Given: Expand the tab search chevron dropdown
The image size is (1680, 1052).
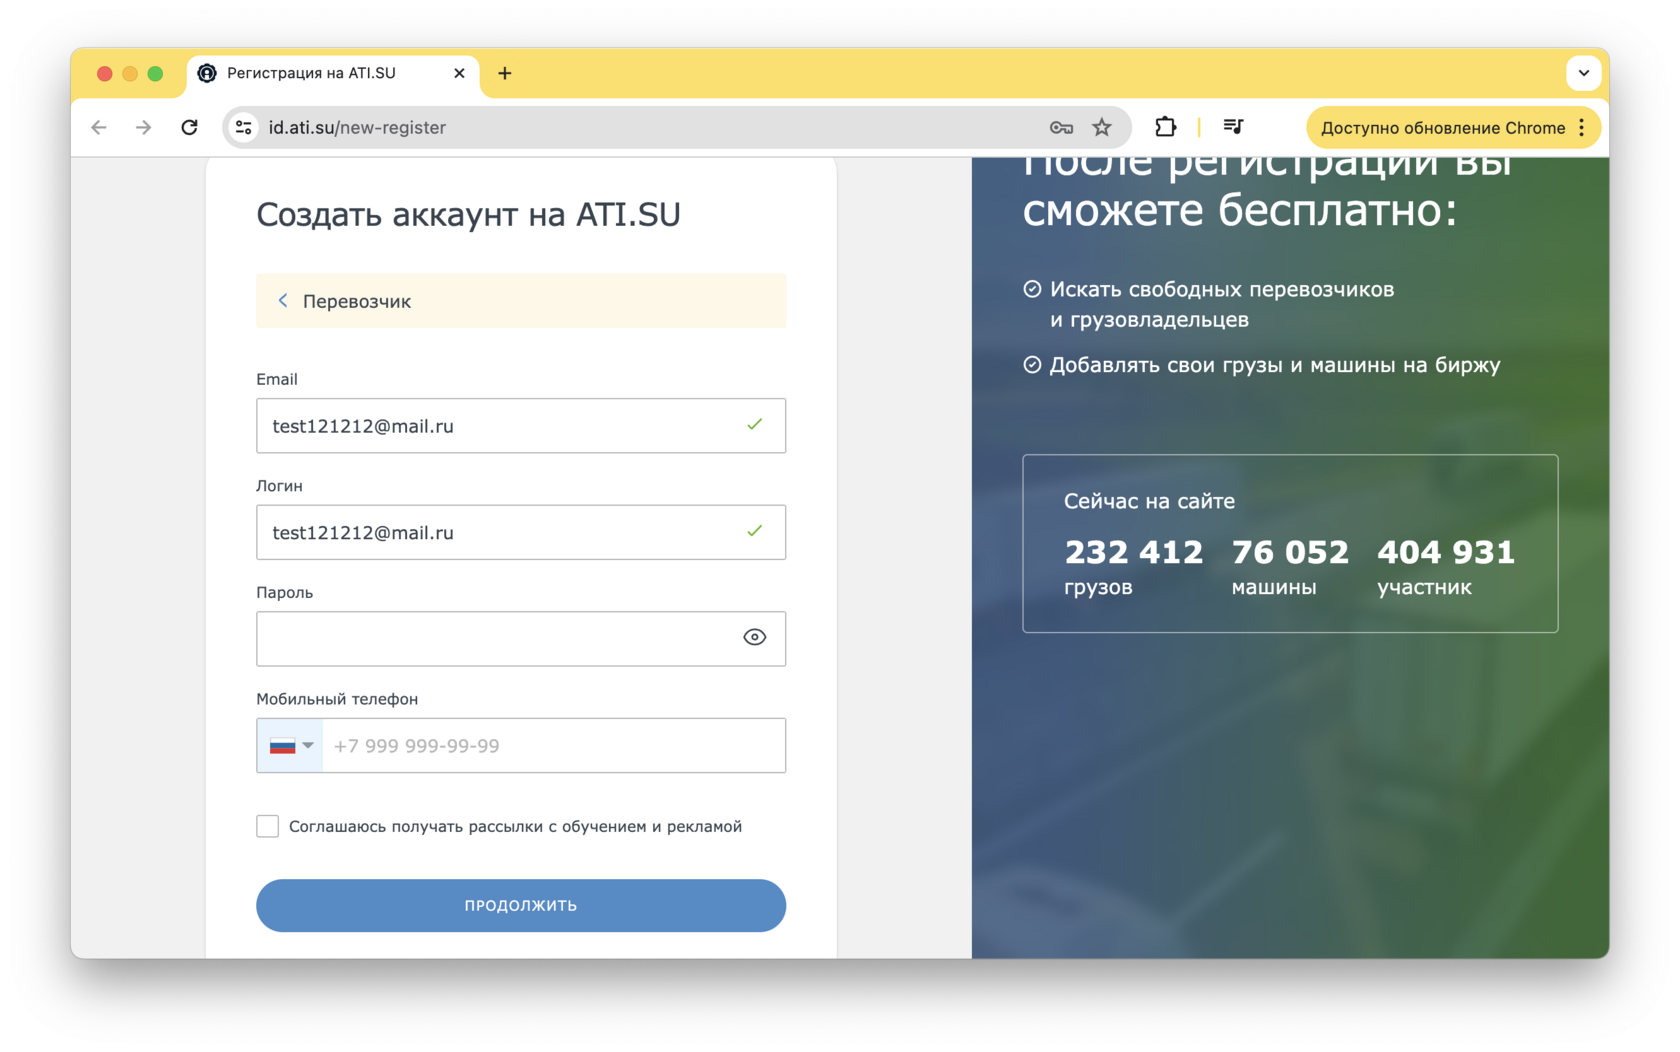Looking at the screenshot, I should point(1583,73).
